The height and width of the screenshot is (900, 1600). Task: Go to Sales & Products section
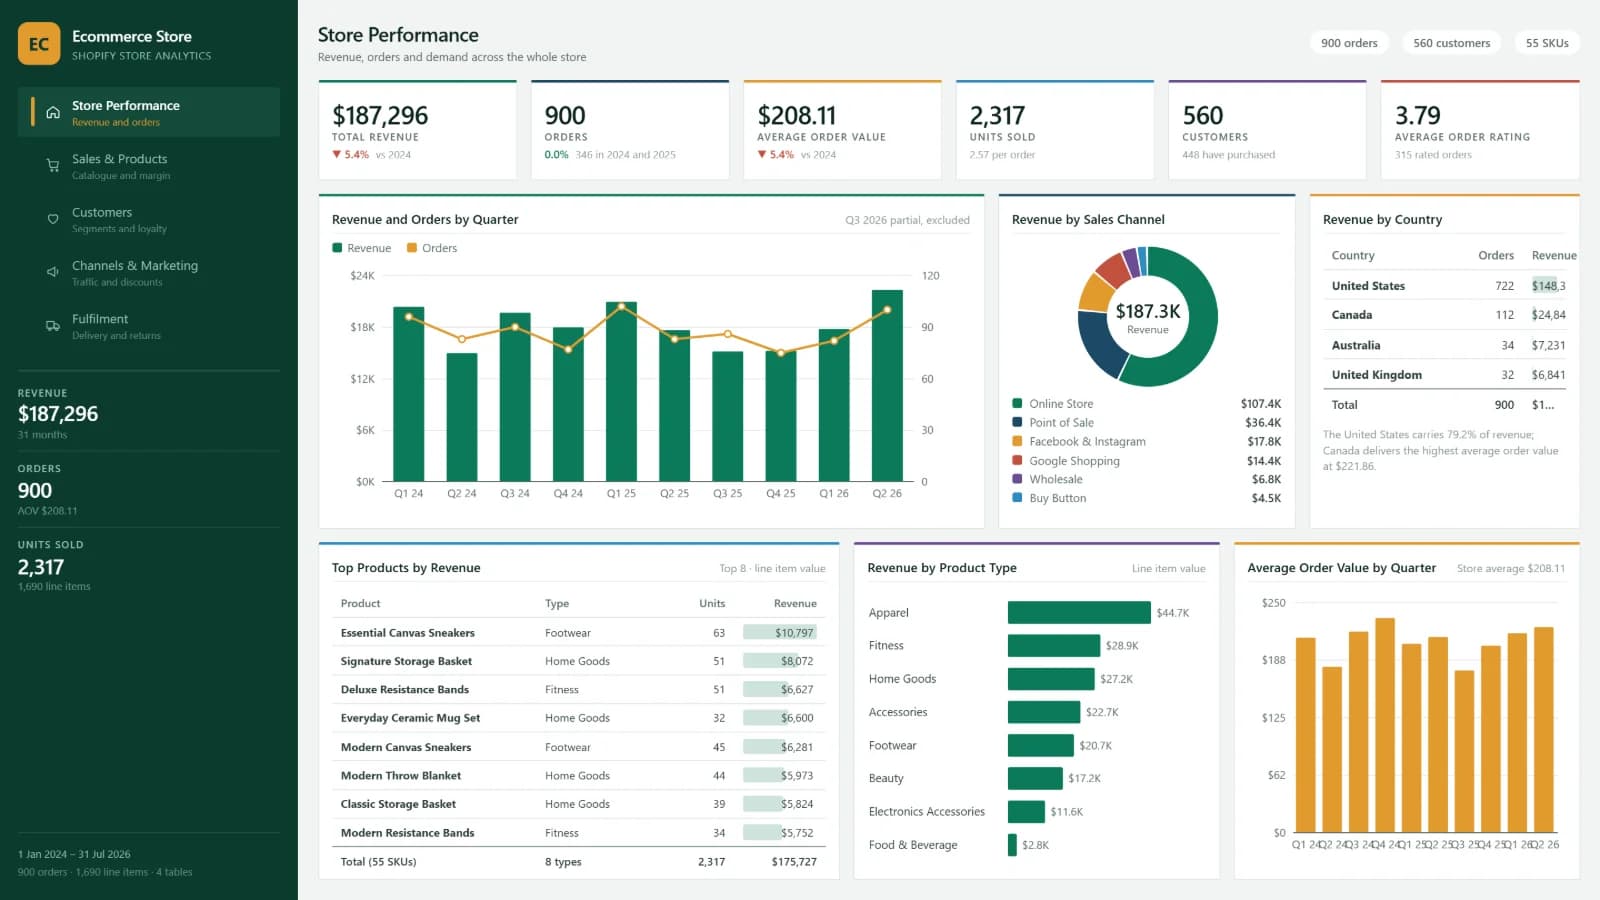(x=149, y=166)
